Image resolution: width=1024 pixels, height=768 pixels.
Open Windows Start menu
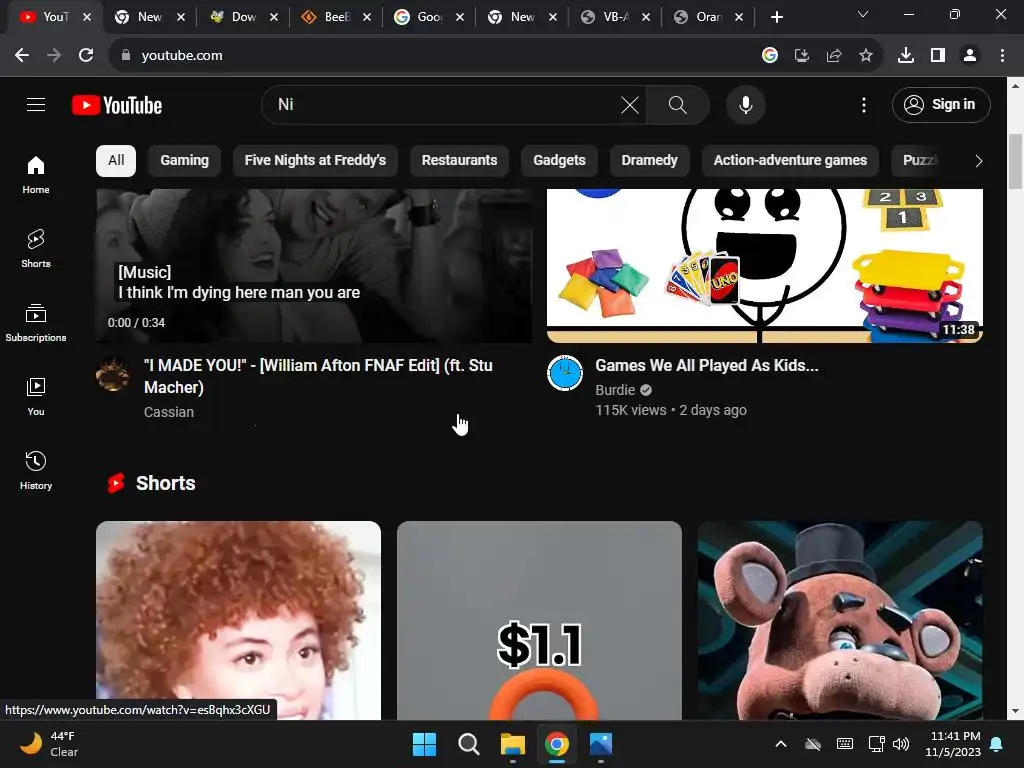(x=424, y=744)
